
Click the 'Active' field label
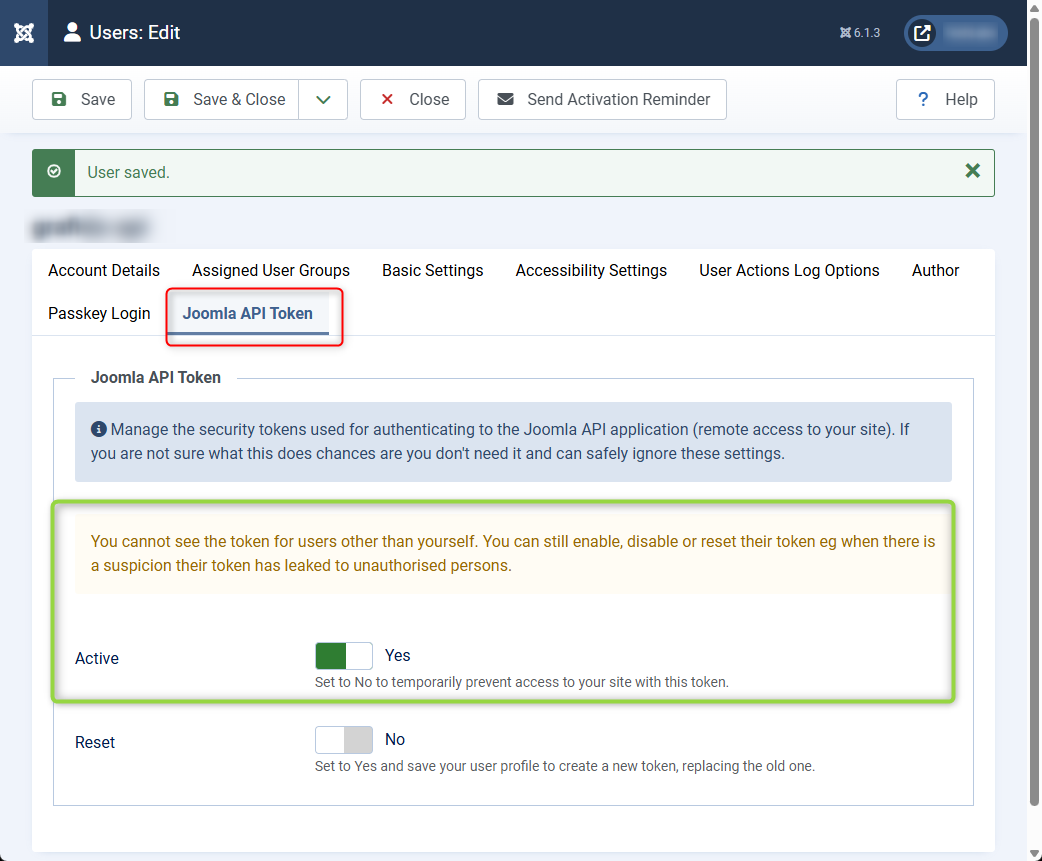coord(96,658)
